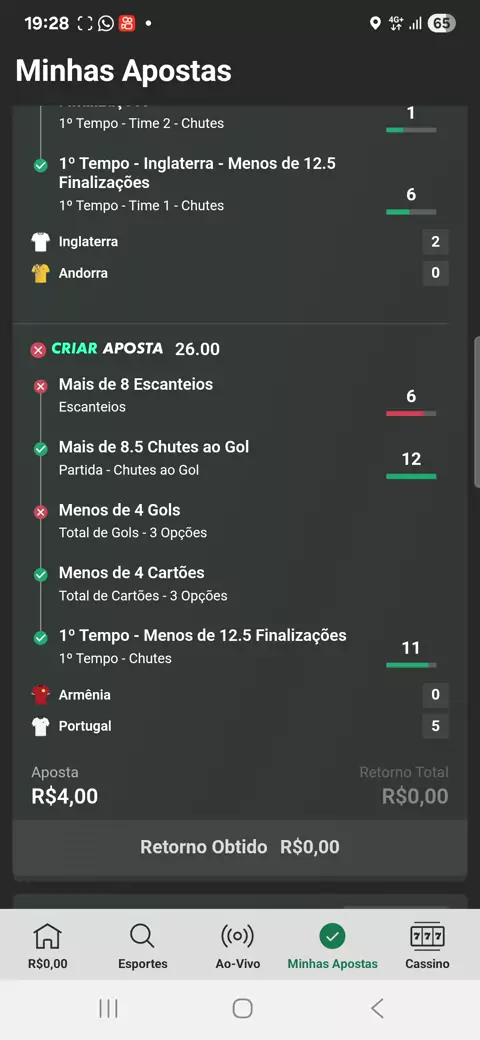Tap the Armênia red jersey icon

[40, 695]
